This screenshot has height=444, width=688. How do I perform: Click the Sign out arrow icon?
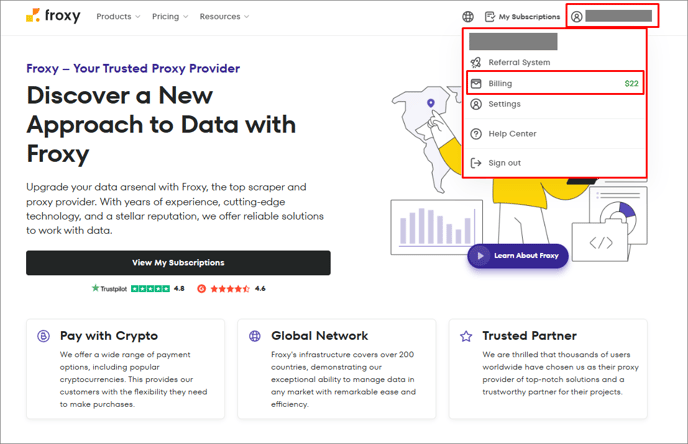[476, 163]
